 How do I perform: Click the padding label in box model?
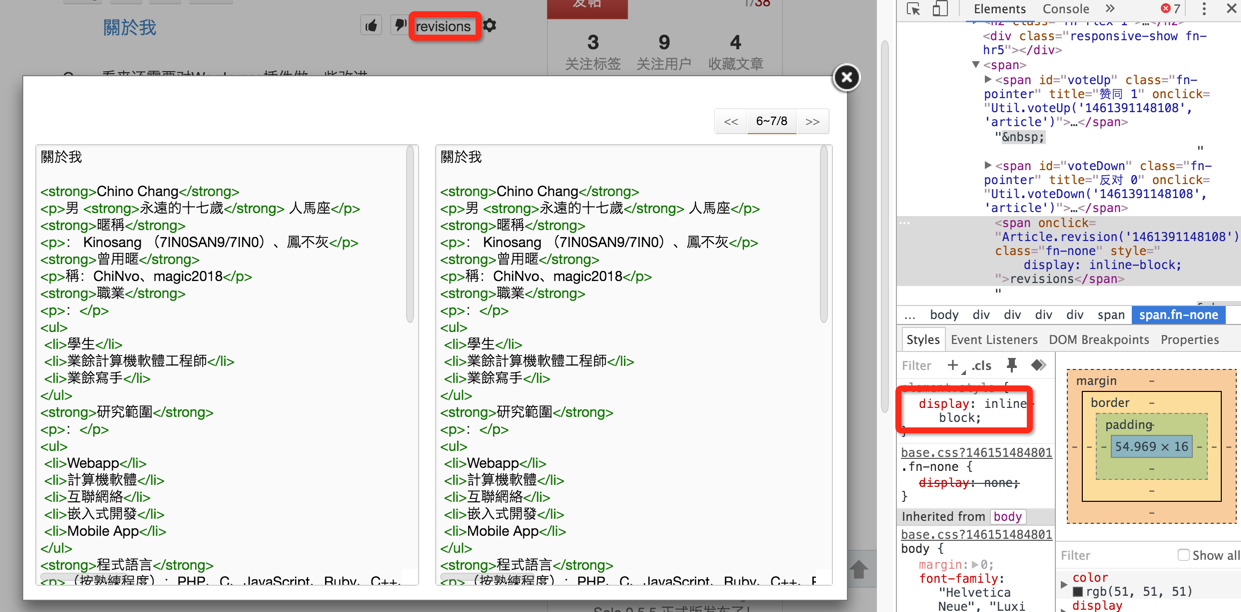[x=1129, y=425]
